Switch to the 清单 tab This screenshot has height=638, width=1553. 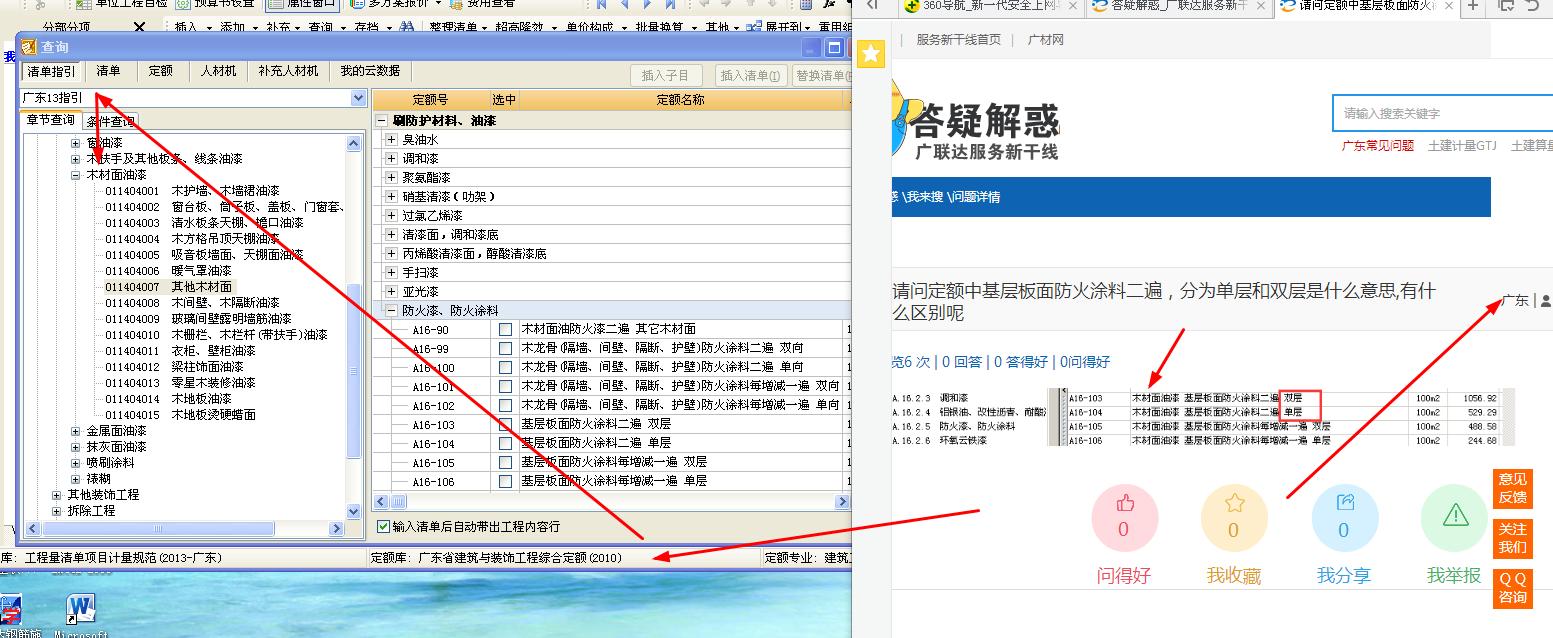(108, 71)
